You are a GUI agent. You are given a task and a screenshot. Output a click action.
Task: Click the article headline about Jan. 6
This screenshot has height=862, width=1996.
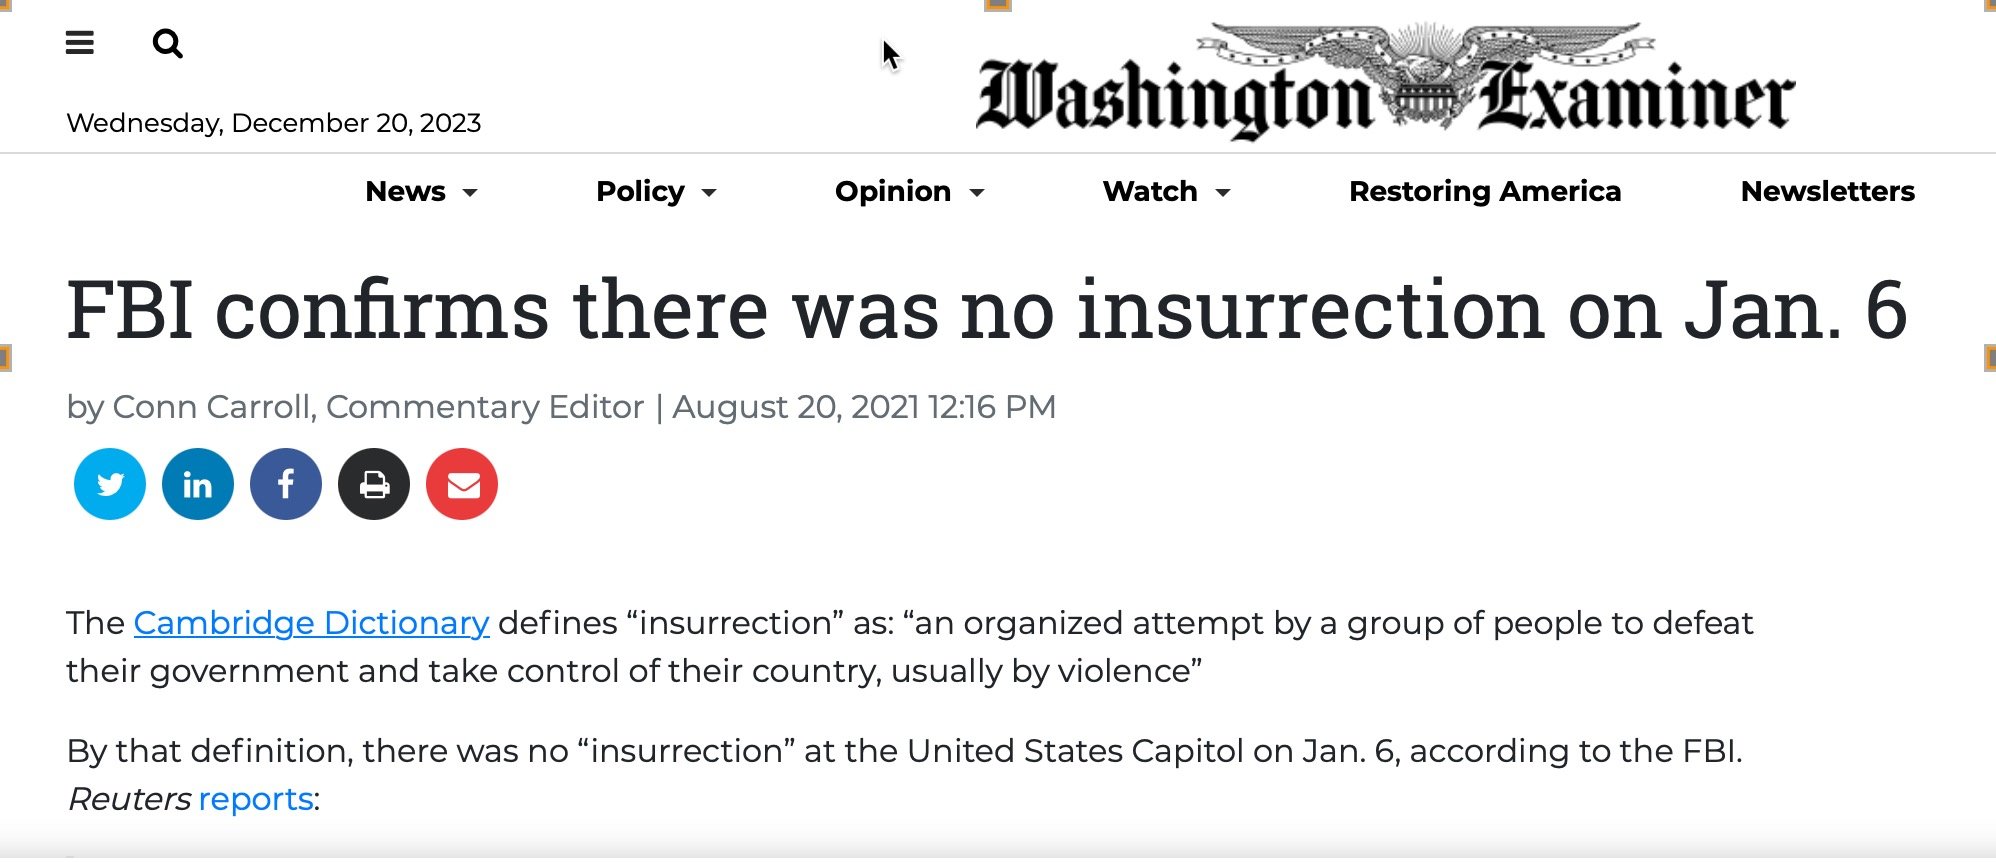[x=986, y=310]
